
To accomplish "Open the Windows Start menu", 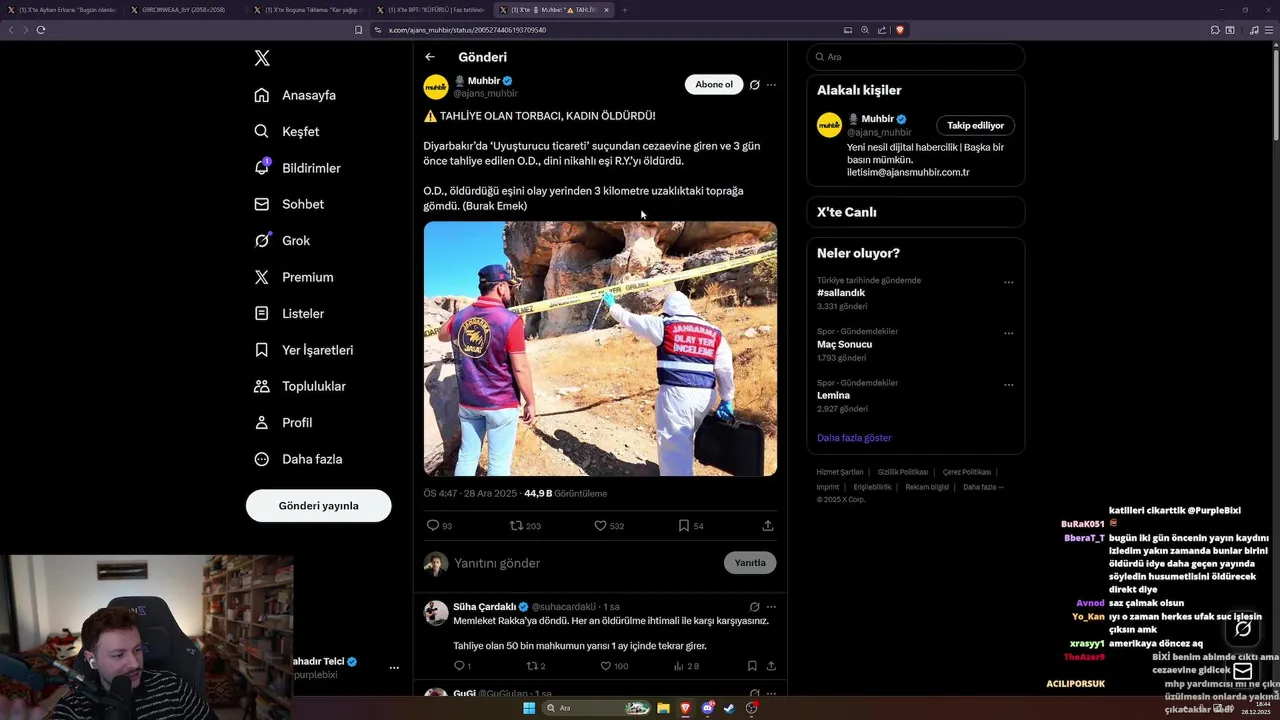I will [x=529, y=708].
